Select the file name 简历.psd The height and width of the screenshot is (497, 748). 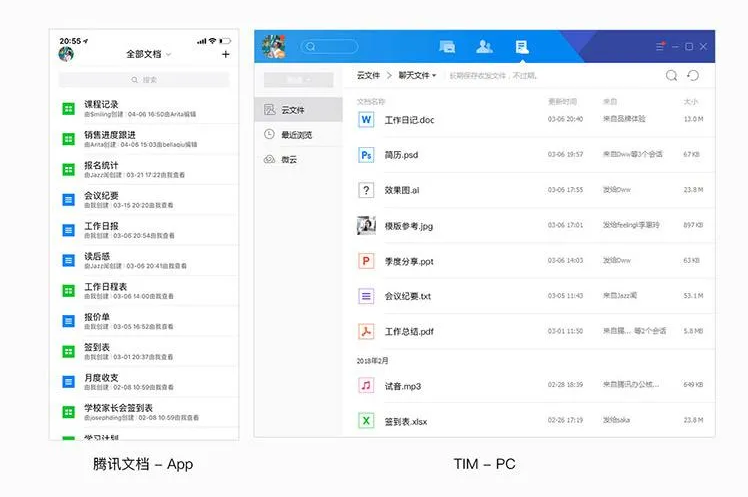click(401, 155)
